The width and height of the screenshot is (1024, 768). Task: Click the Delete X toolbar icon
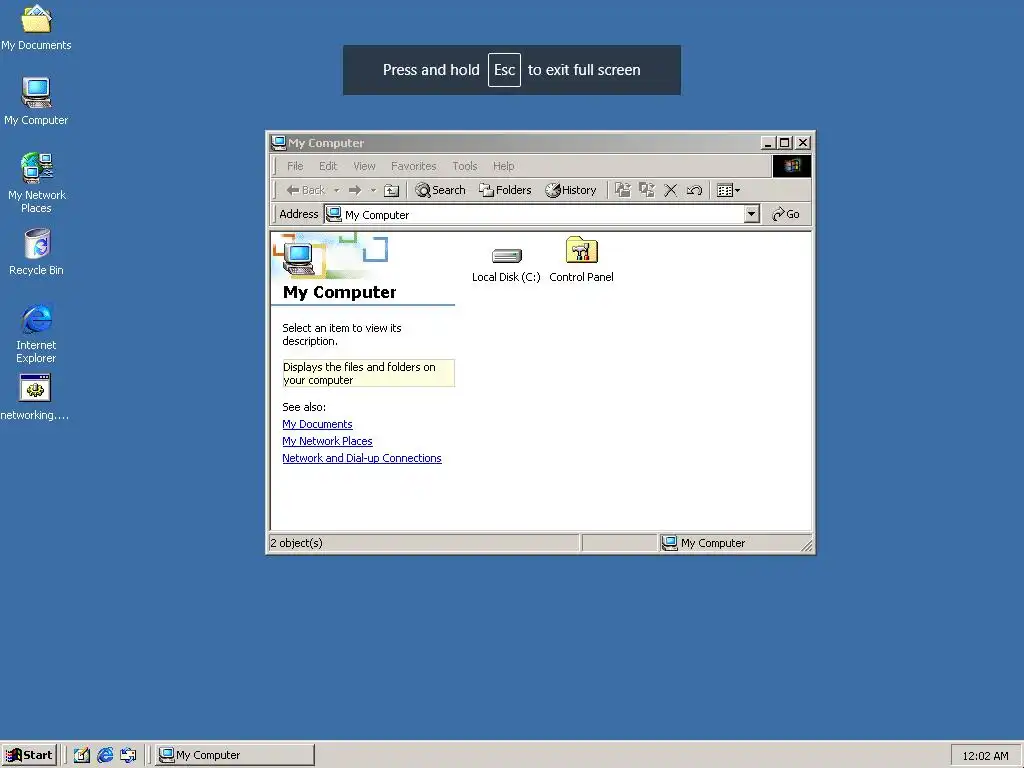(x=670, y=190)
